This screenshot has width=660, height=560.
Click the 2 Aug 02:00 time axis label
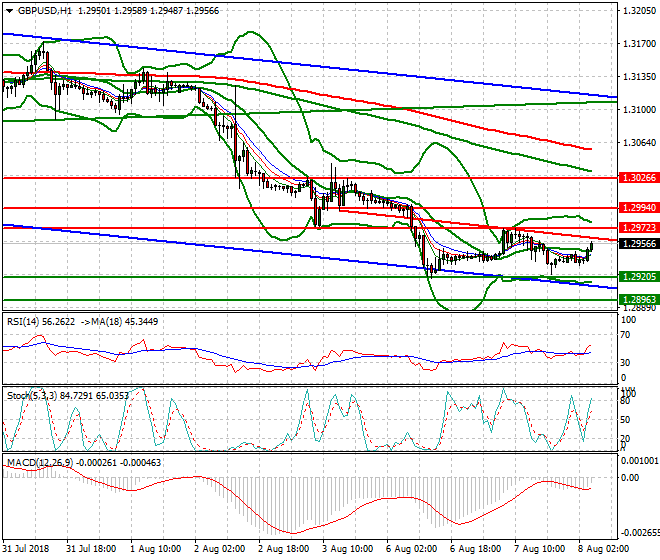pos(219,549)
